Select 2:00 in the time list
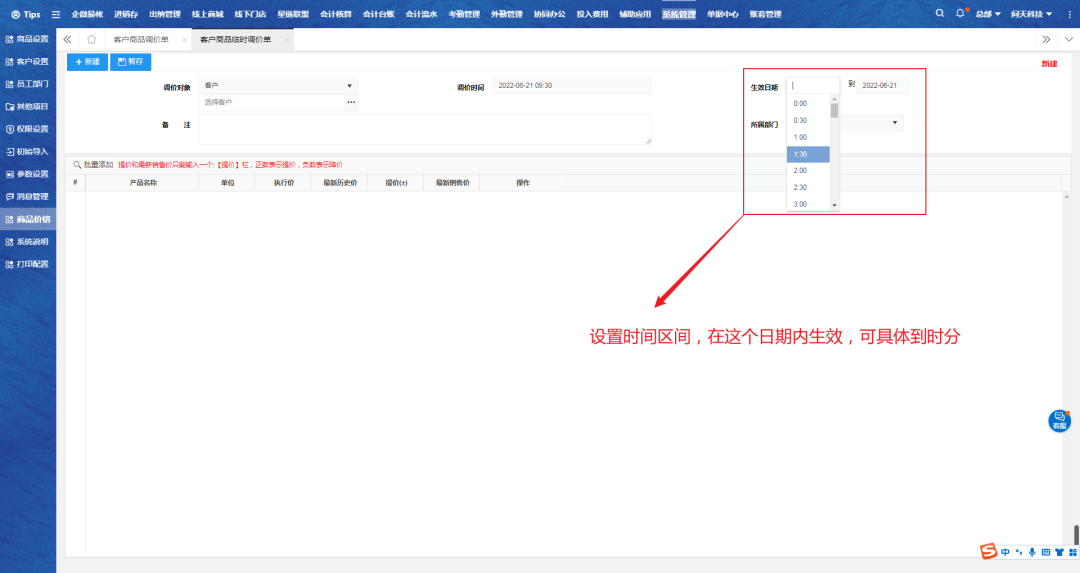The width and height of the screenshot is (1080, 573). (x=800, y=171)
